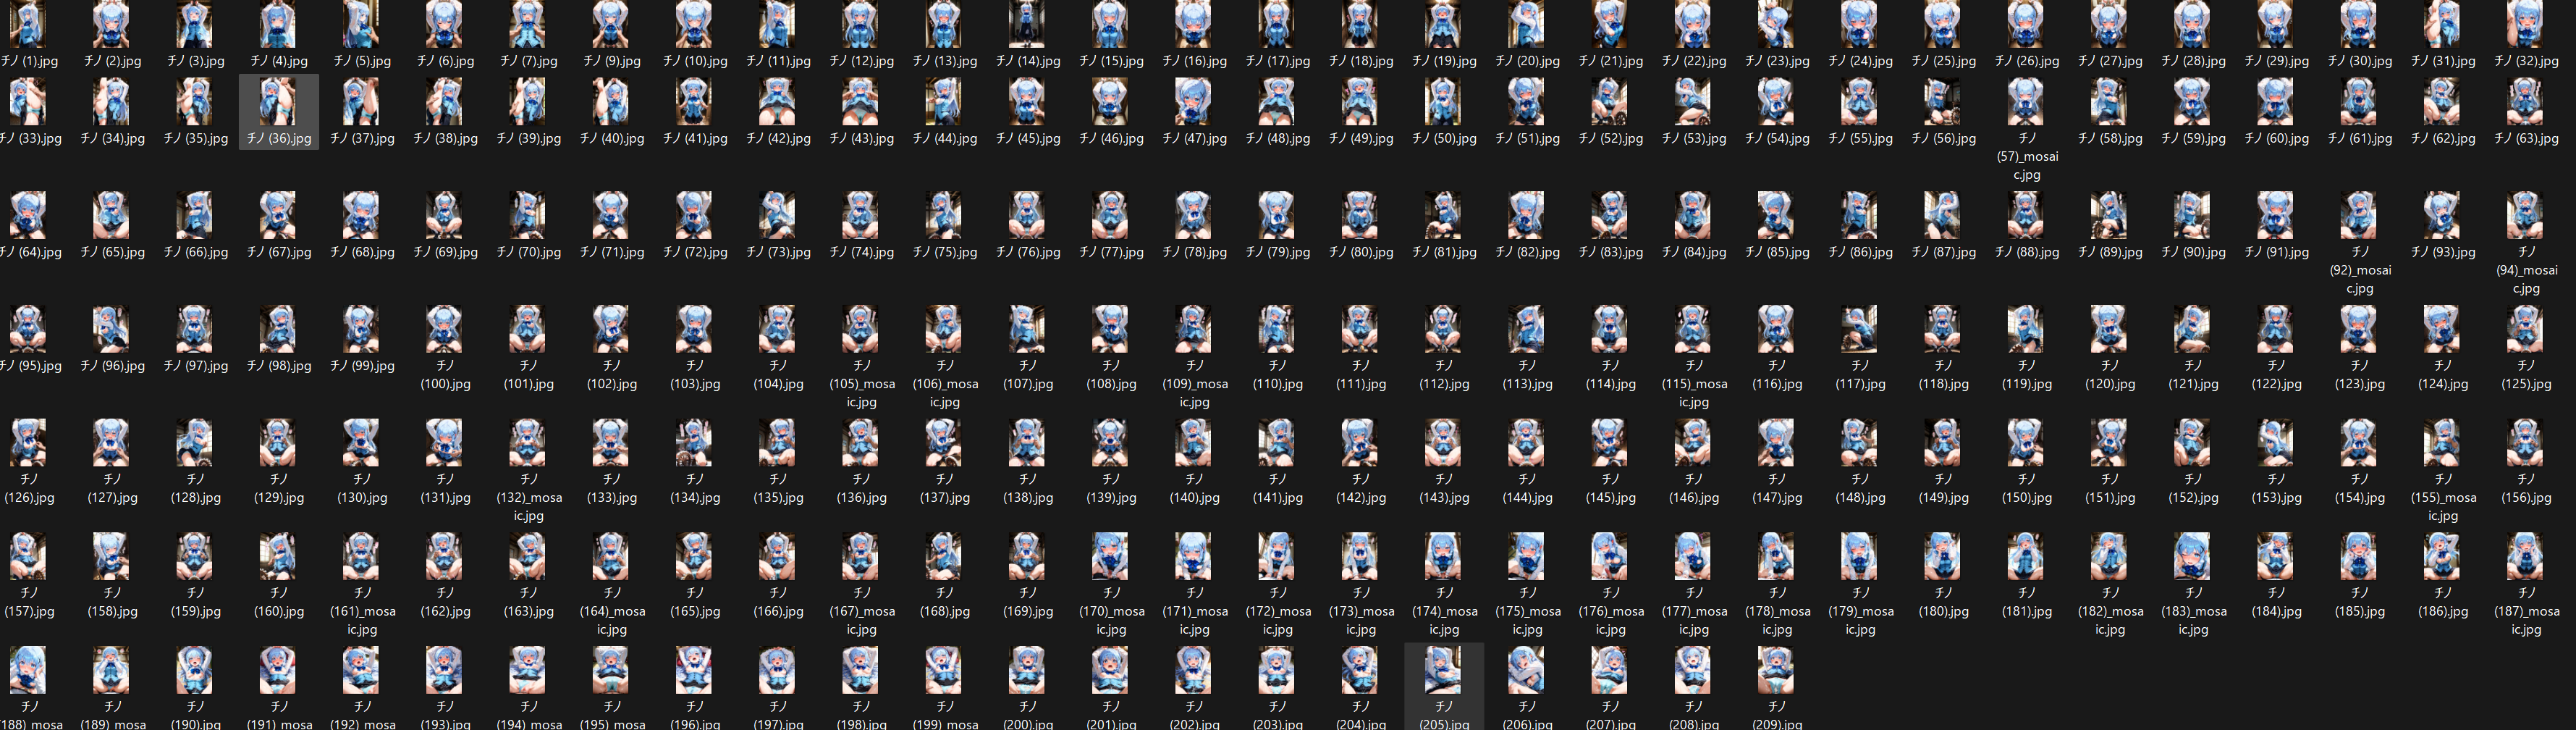Image resolution: width=2576 pixels, height=730 pixels.
Task: Click file name チノ (77).jpg
Action: pyautogui.click(x=1111, y=253)
